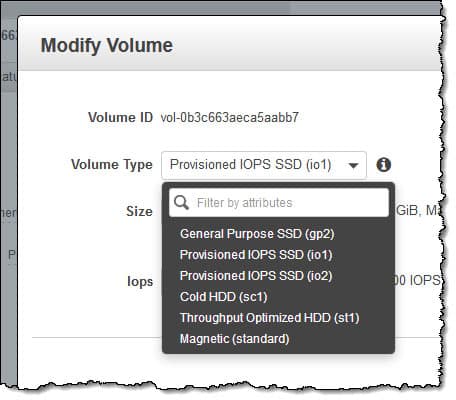456x400 pixels.
Task: Click the Volume ID label
Action: tap(120, 118)
